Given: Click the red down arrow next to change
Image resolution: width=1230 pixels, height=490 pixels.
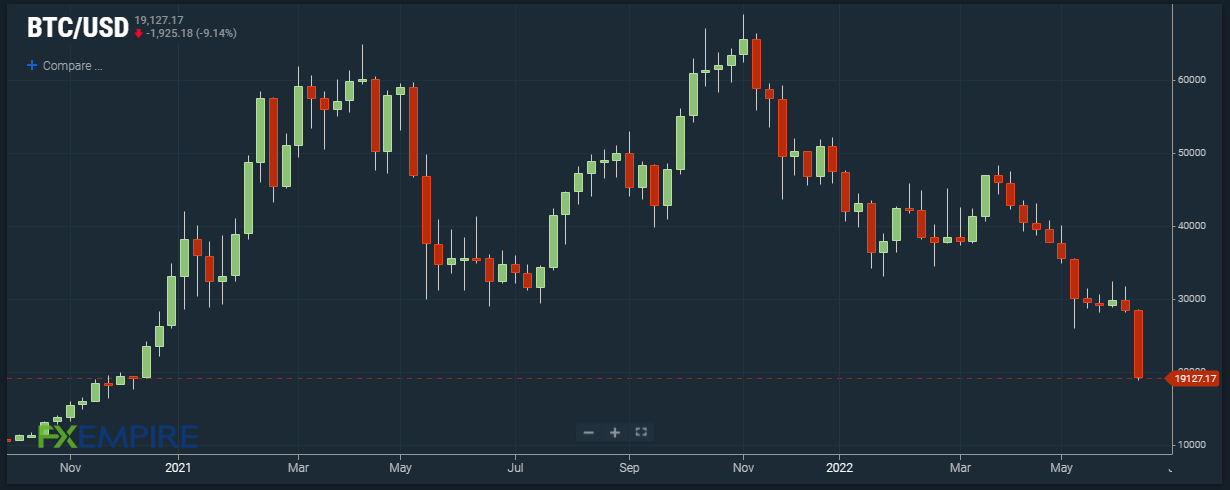Looking at the screenshot, I should click(138, 33).
